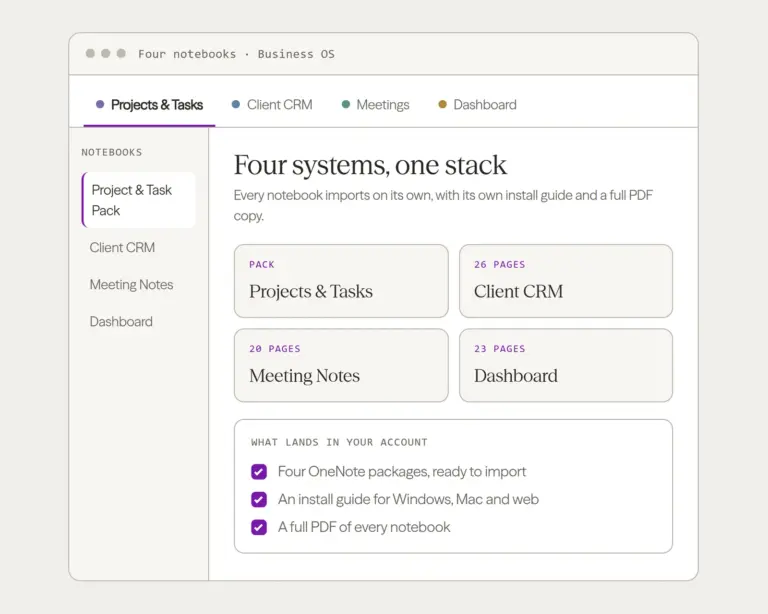Click the middle window control dot
The width and height of the screenshot is (768, 614).
point(106,53)
